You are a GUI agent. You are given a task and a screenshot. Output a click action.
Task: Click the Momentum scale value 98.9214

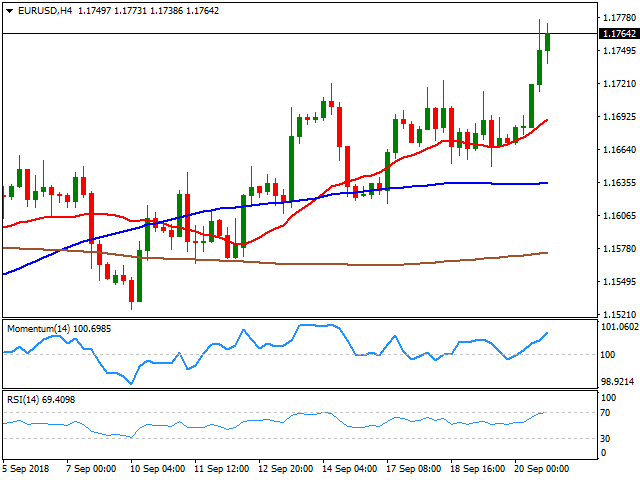618,382
